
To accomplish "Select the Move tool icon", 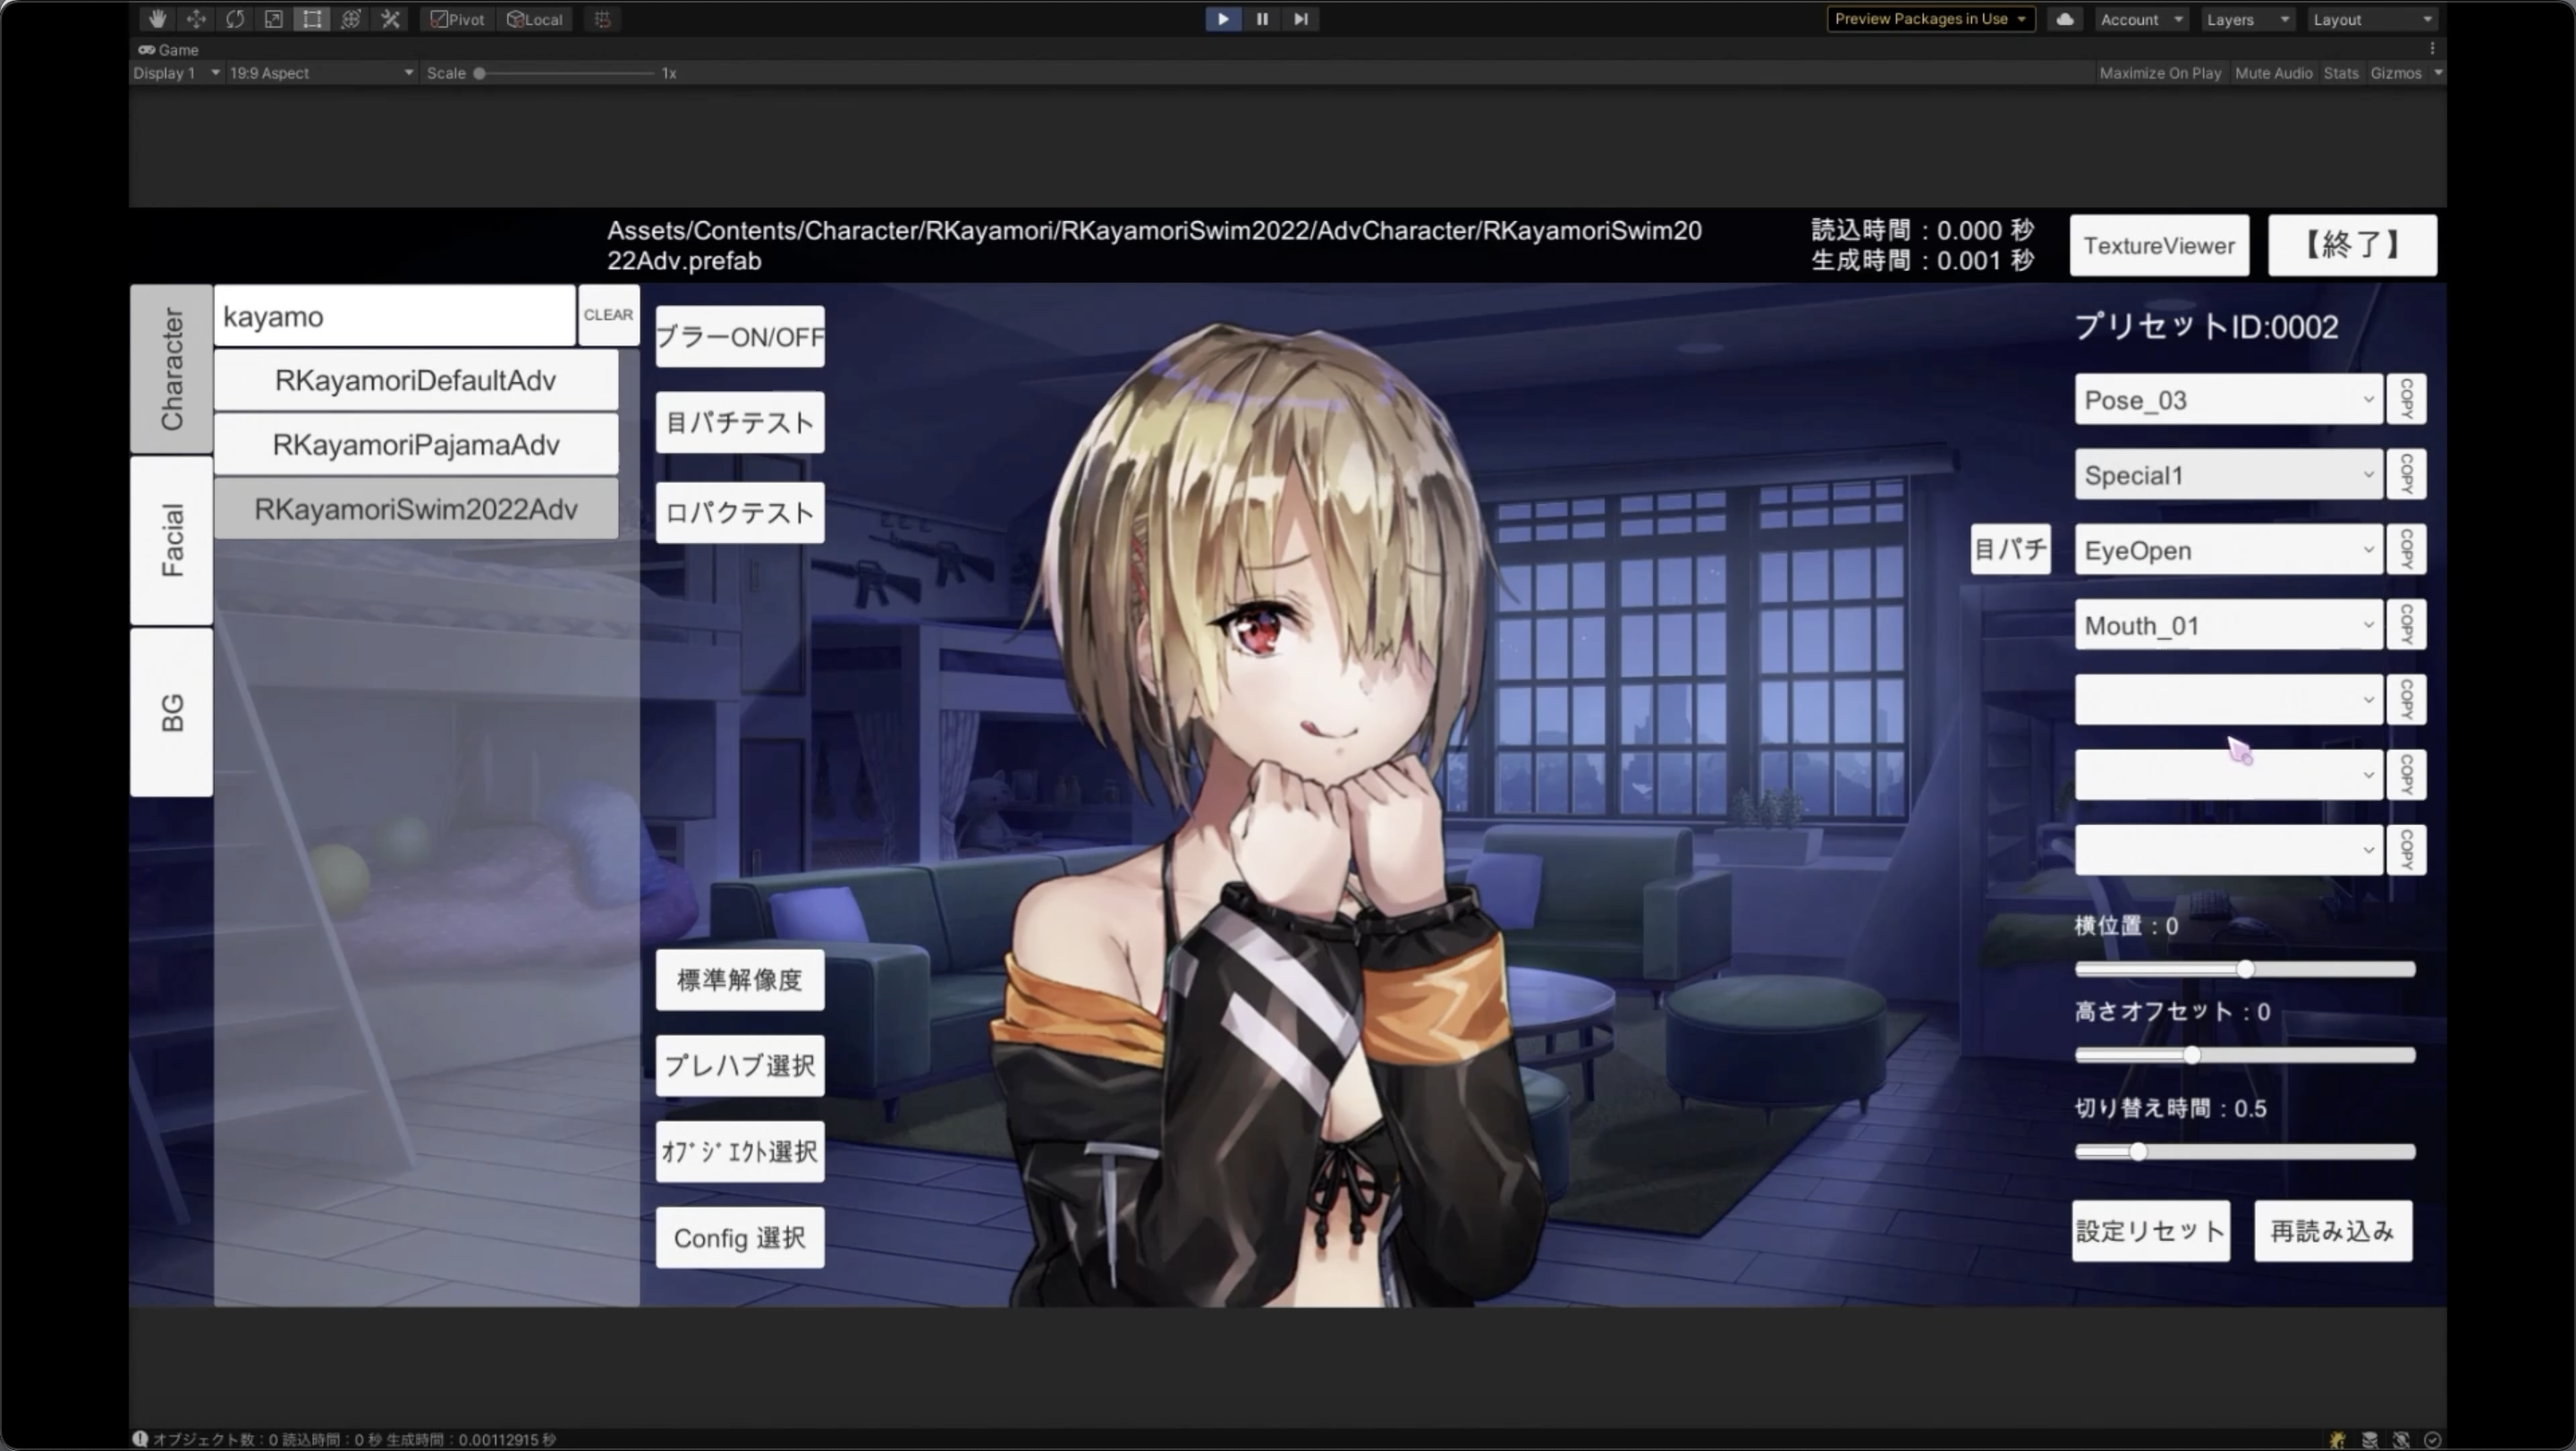I will pyautogui.click(x=196, y=19).
